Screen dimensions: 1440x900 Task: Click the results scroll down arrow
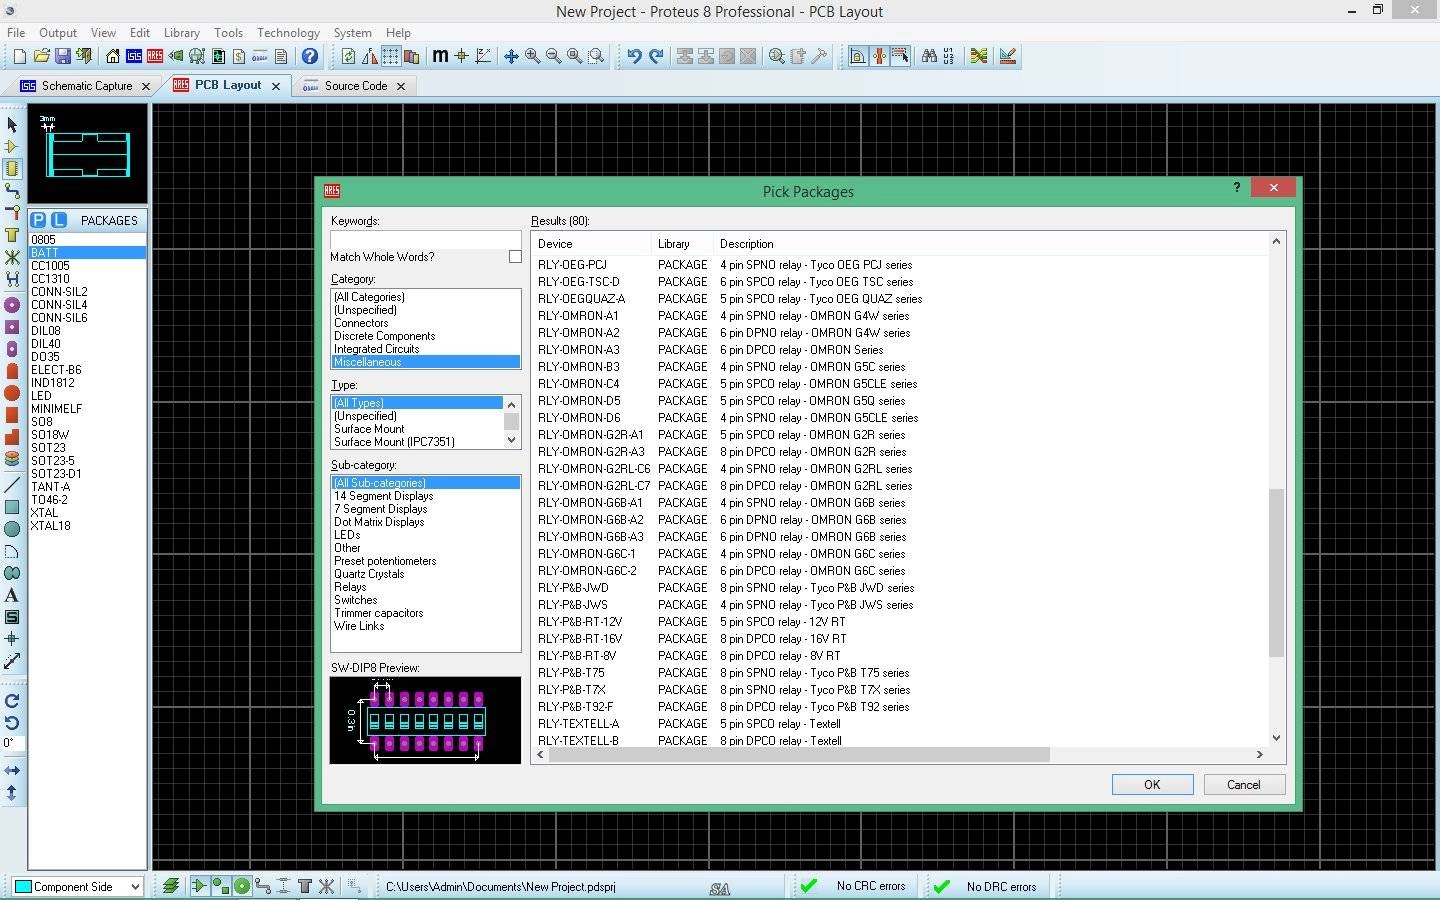tap(1276, 738)
